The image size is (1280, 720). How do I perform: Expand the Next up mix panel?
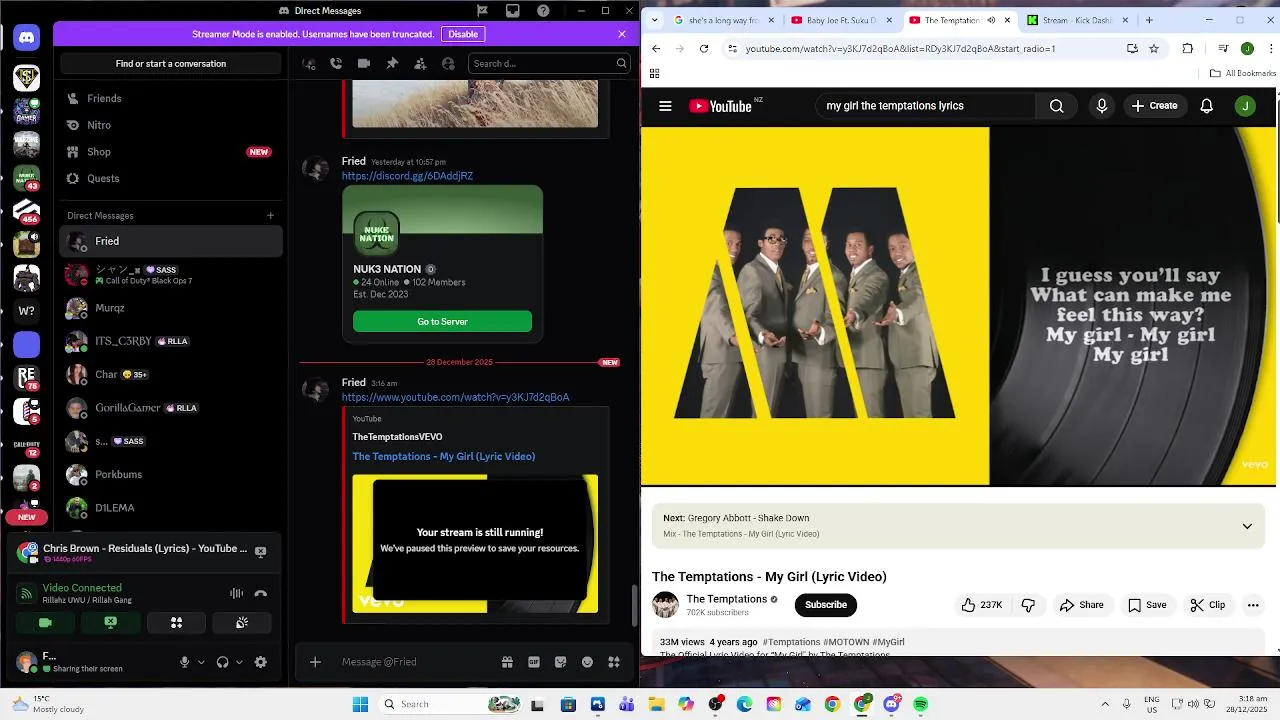point(1247,526)
